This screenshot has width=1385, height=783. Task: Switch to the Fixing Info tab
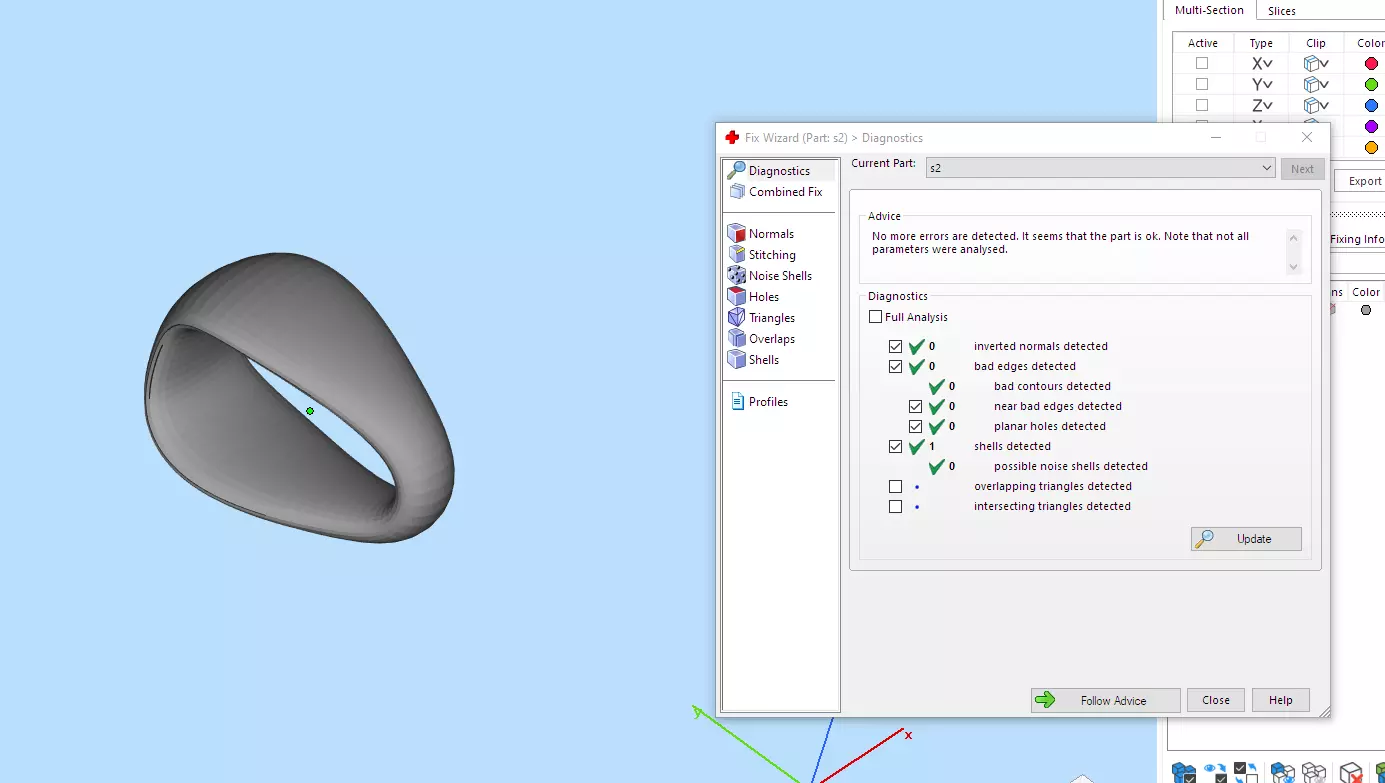pos(1357,239)
